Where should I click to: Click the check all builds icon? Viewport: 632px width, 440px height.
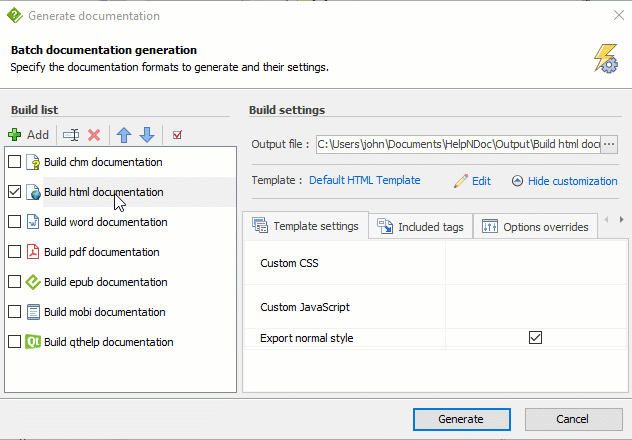(x=177, y=135)
